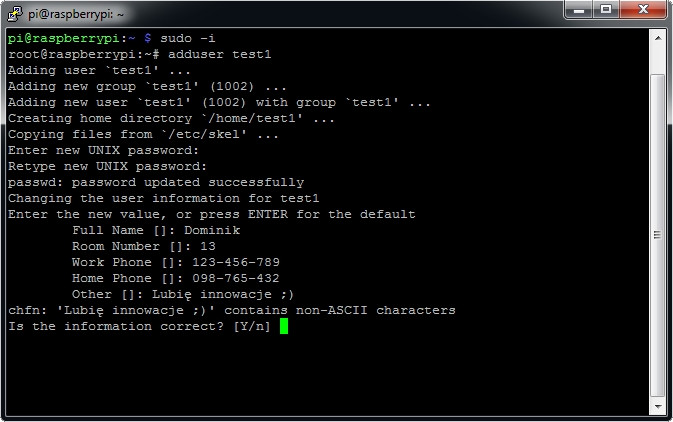Click the green terminal cursor block
Viewport: 673px width, 422px height.
point(284,327)
